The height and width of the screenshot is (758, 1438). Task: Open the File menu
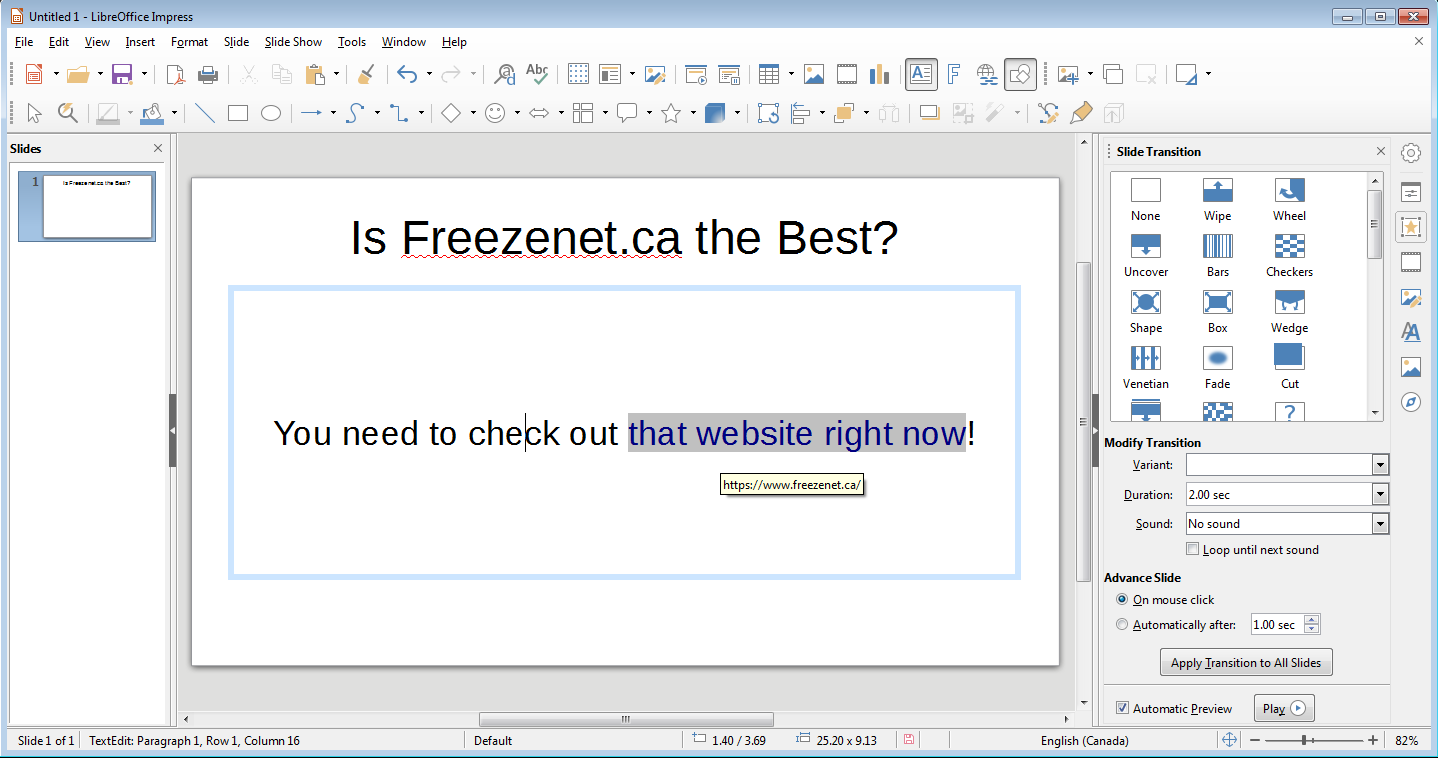(24, 42)
